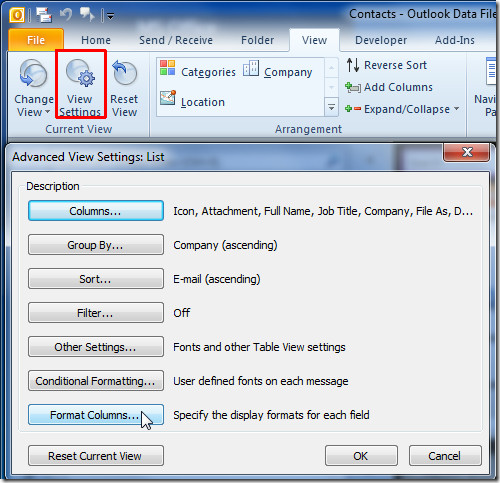The width and height of the screenshot is (500, 483).
Task: Open Customize Quick Access Toolbar dropdown
Action: 110,15
